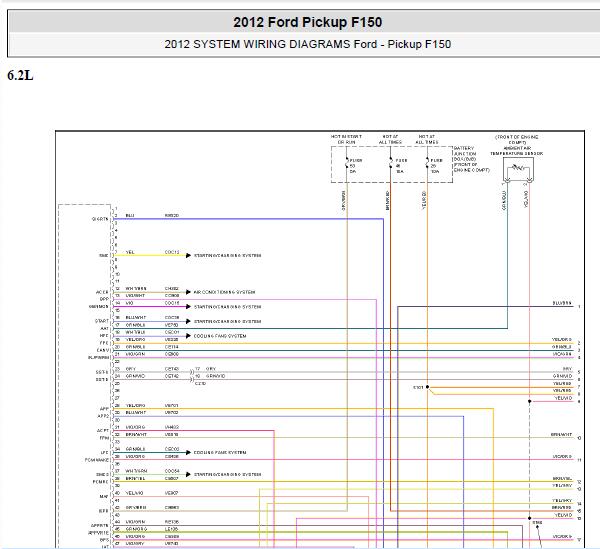Viewport: 600px width, 549px height.
Task: Click the arrow on the YEL wire to Starting/Charging System
Action: tap(188, 256)
